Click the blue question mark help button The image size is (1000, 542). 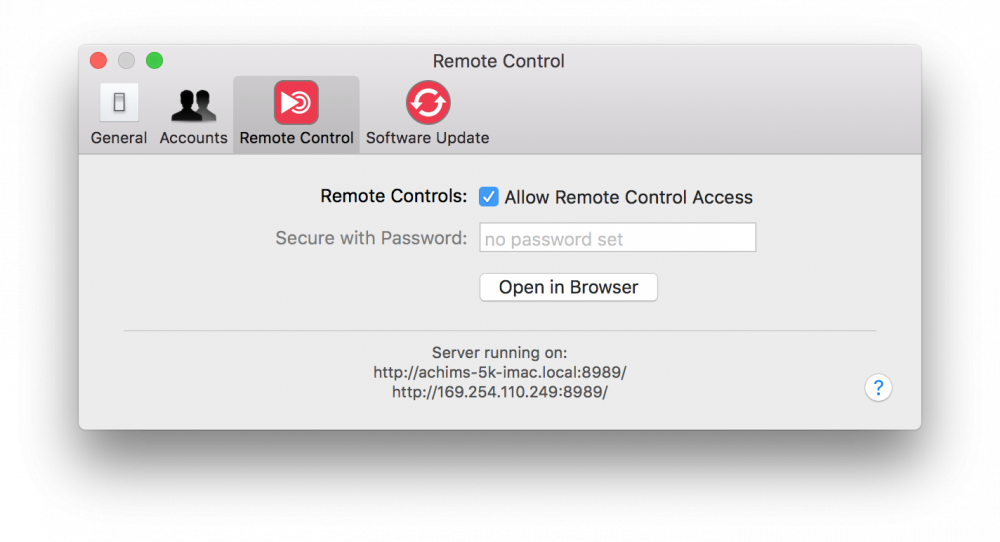878,388
